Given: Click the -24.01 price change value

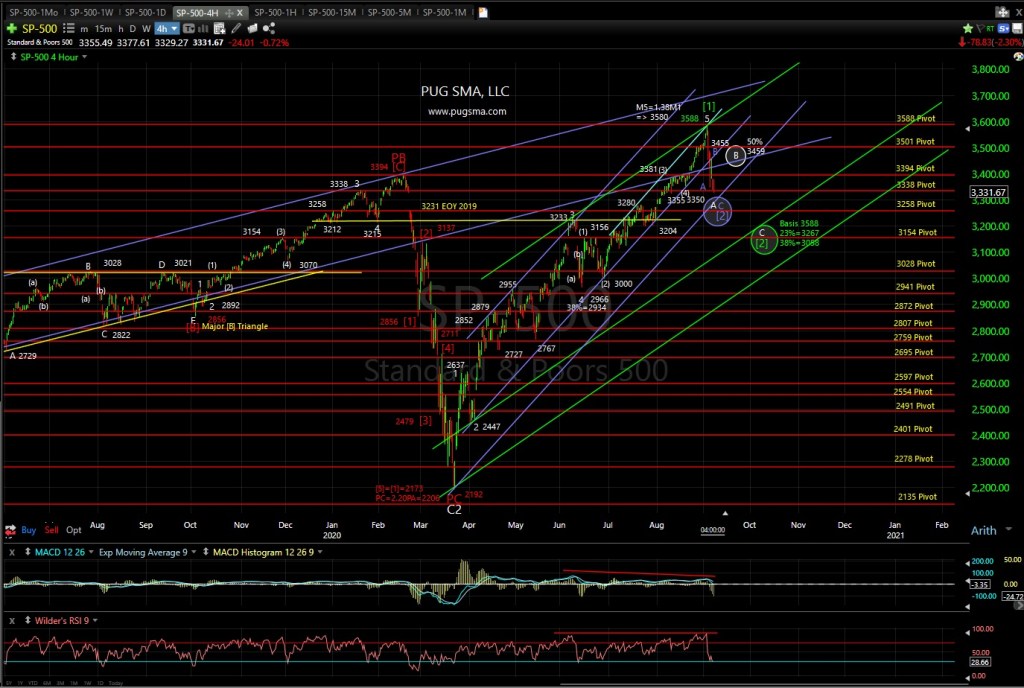Looking at the screenshot, I should pos(242,42).
